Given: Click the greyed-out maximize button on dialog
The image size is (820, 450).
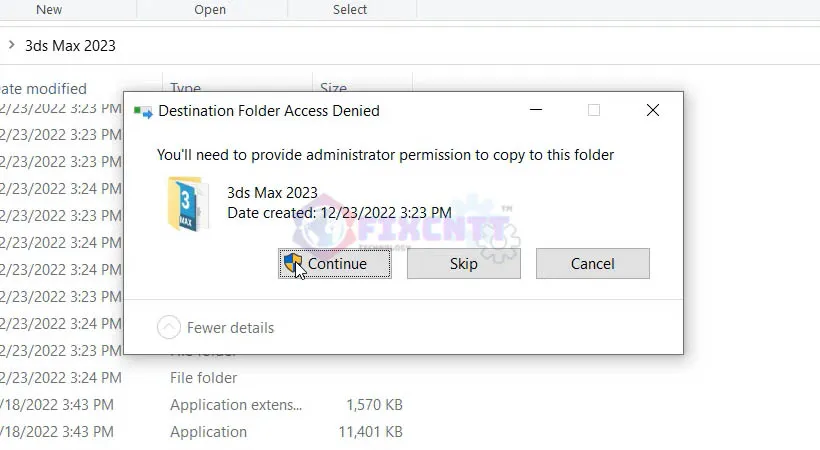Looking at the screenshot, I should click(x=594, y=111).
